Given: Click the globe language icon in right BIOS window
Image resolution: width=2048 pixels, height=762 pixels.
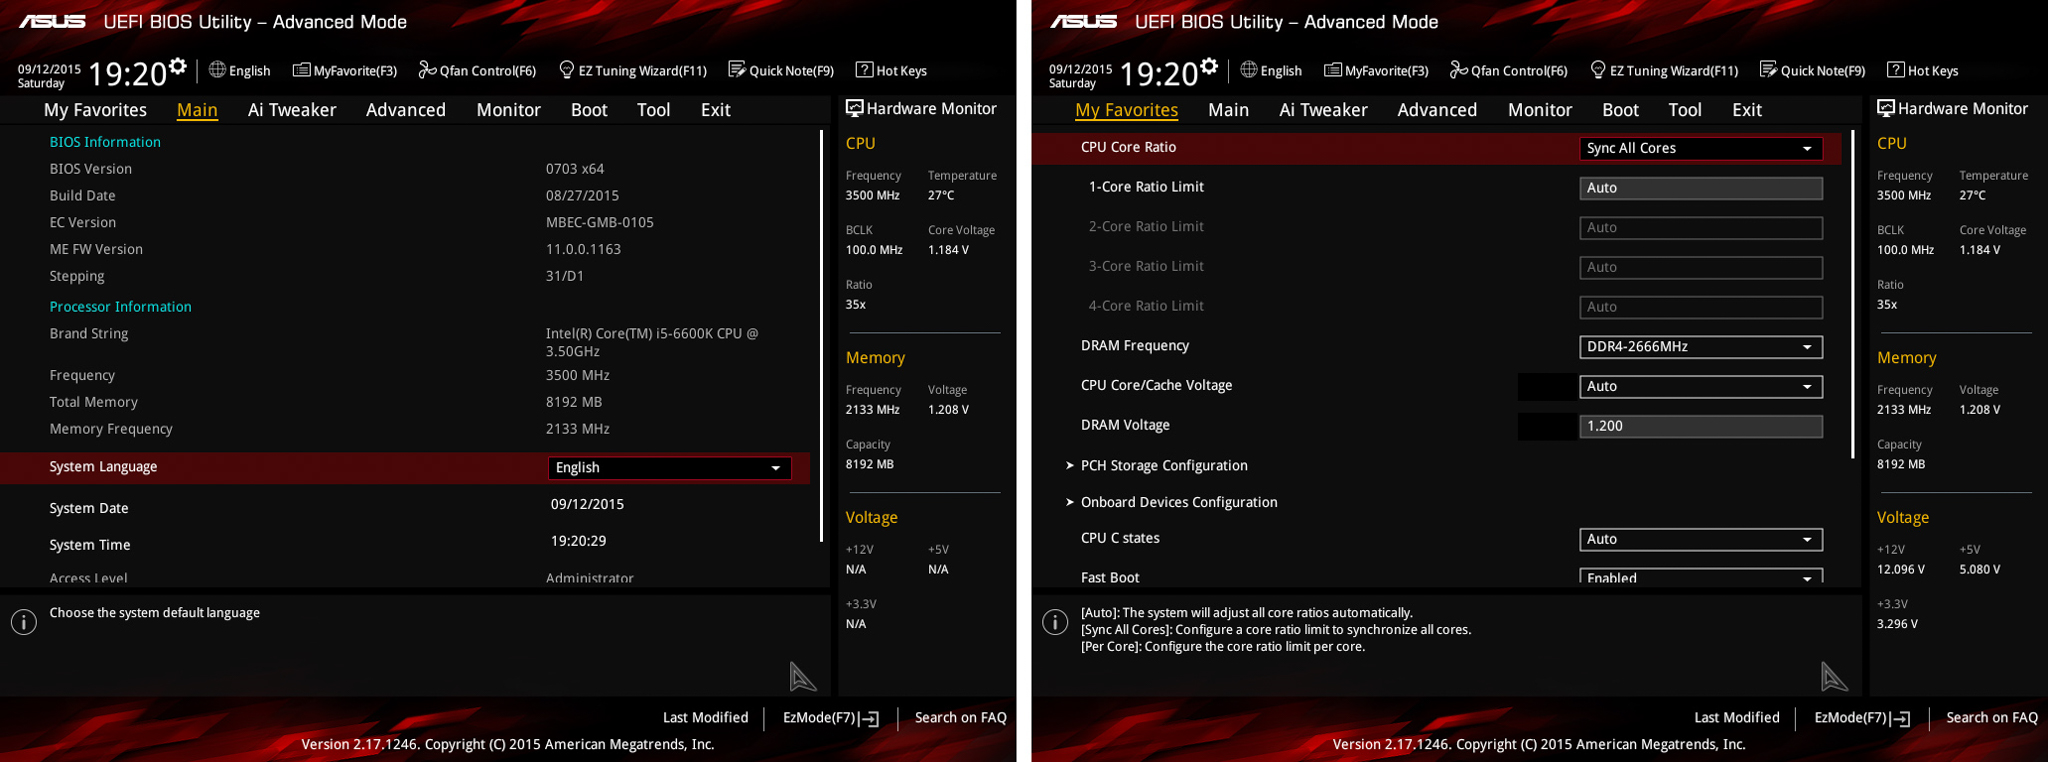Looking at the screenshot, I should pos(1249,70).
